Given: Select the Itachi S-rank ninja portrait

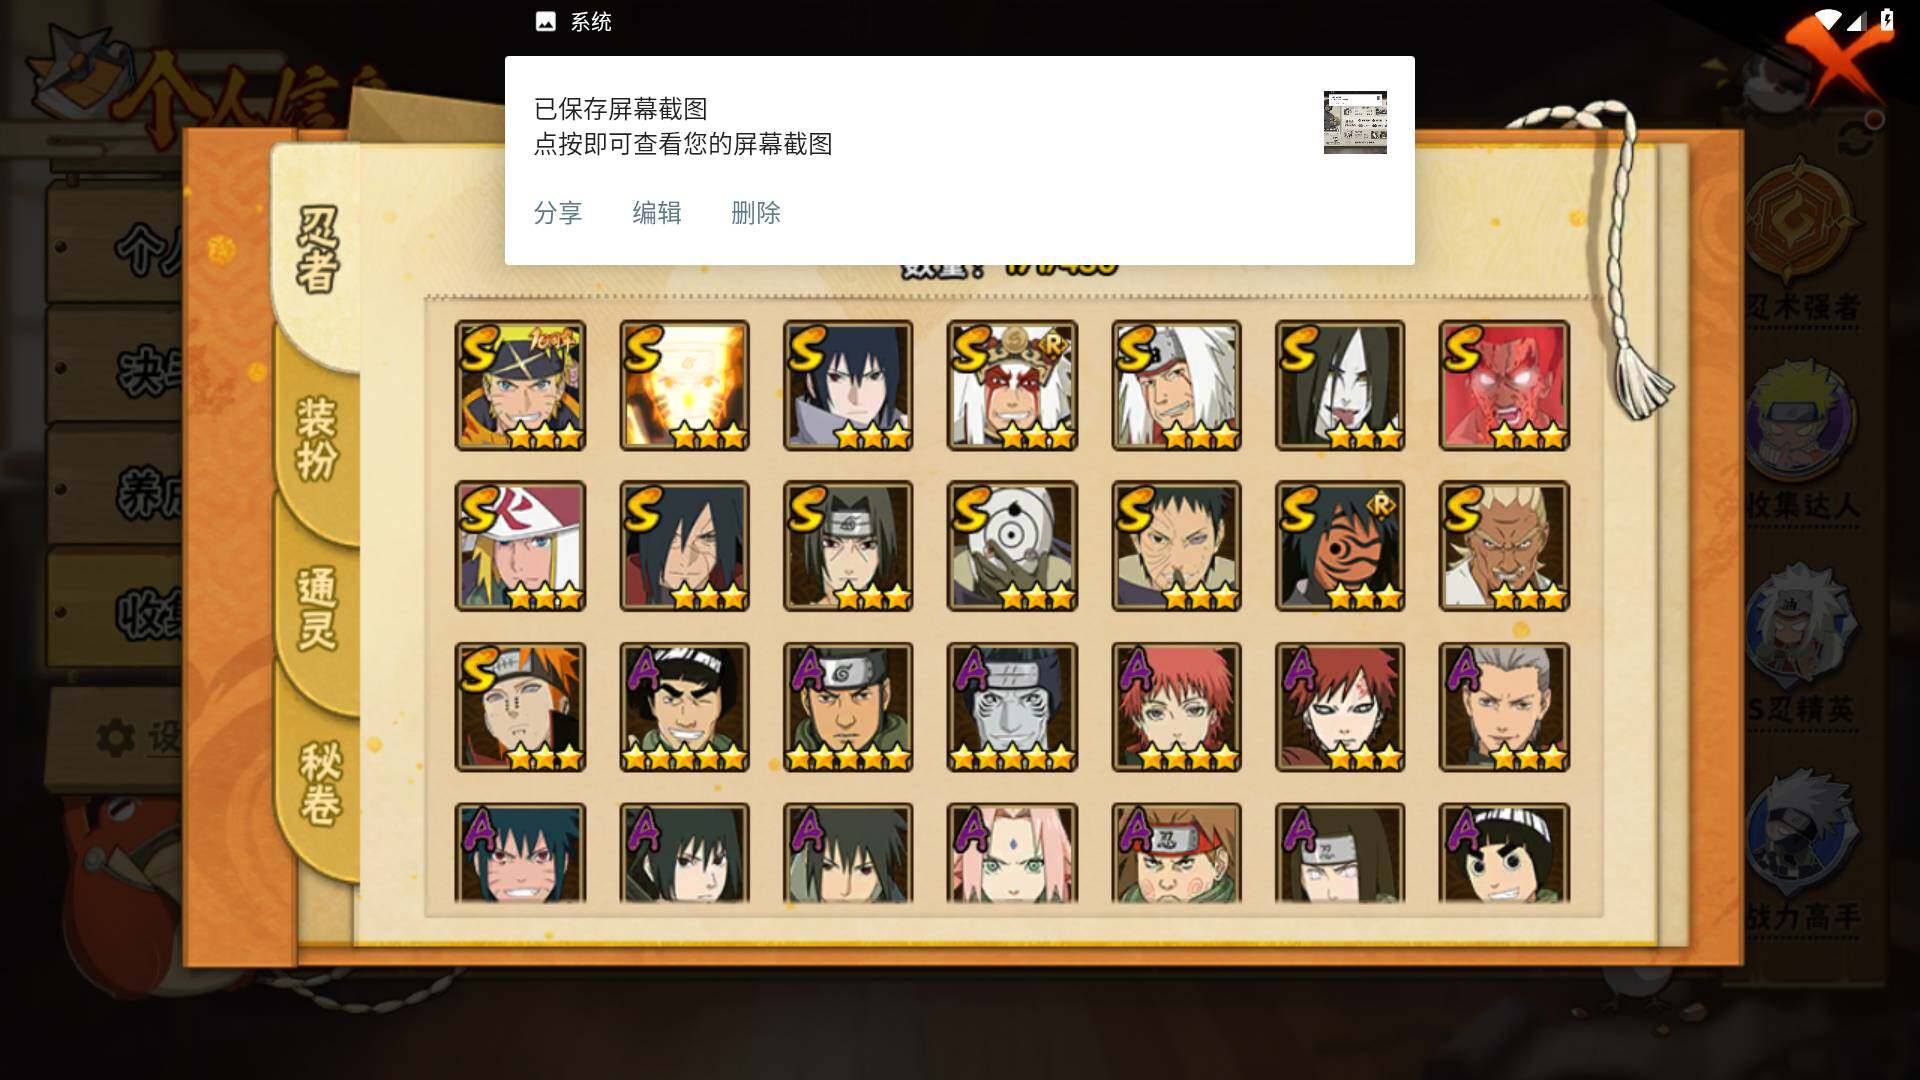Looking at the screenshot, I should [848, 546].
